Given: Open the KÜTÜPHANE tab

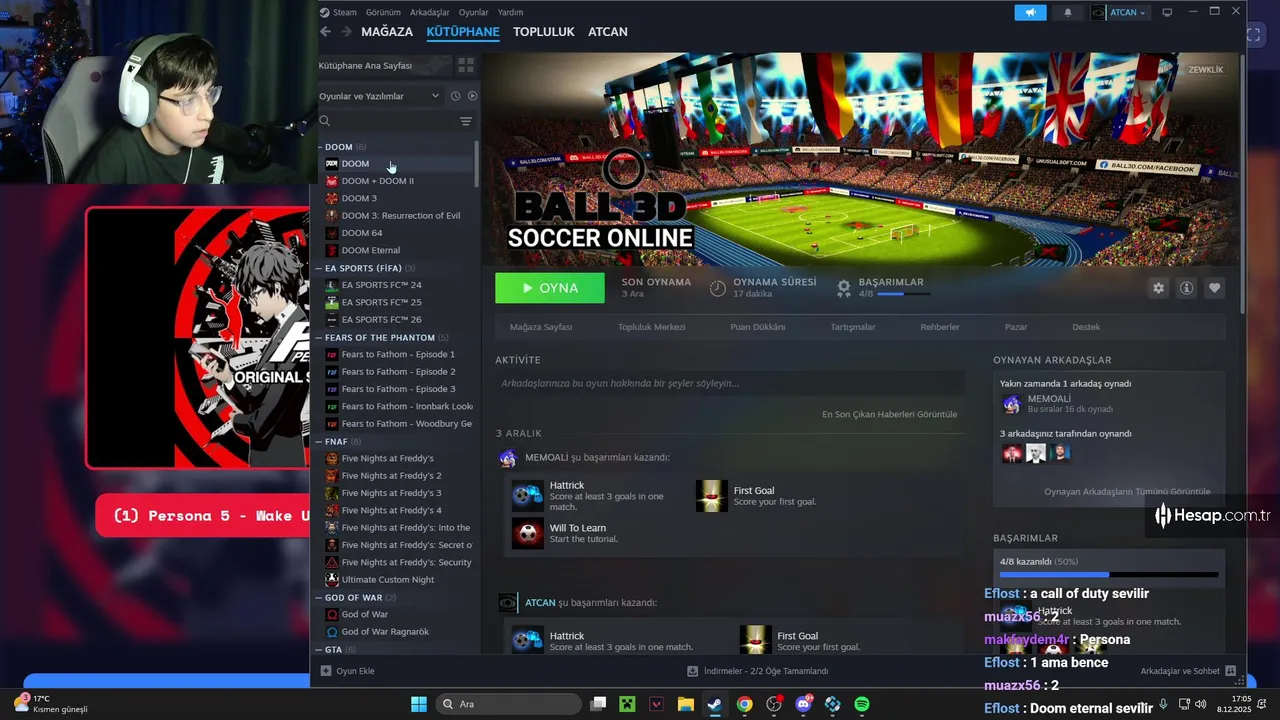Looking at the screenshot, I should tap(463, 32).
